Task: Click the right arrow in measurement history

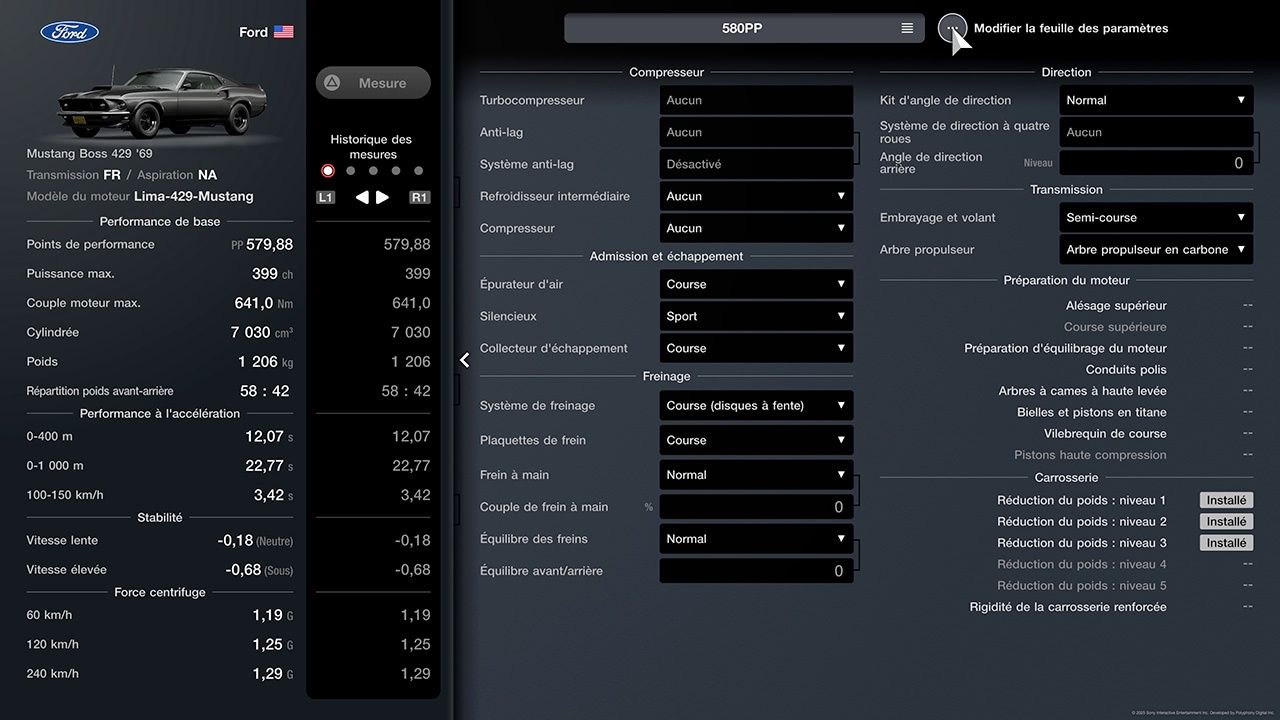Action: [383, 197]
